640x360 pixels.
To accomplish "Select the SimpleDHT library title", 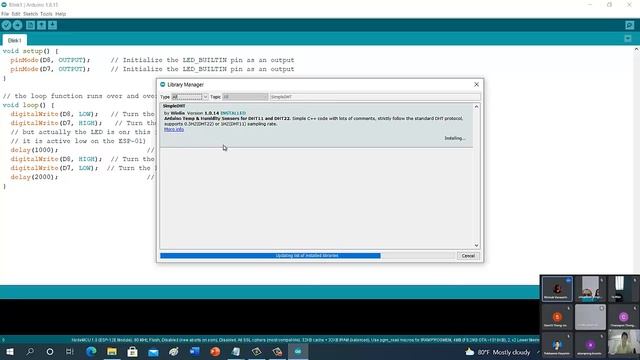I will [x=174, y=106].
